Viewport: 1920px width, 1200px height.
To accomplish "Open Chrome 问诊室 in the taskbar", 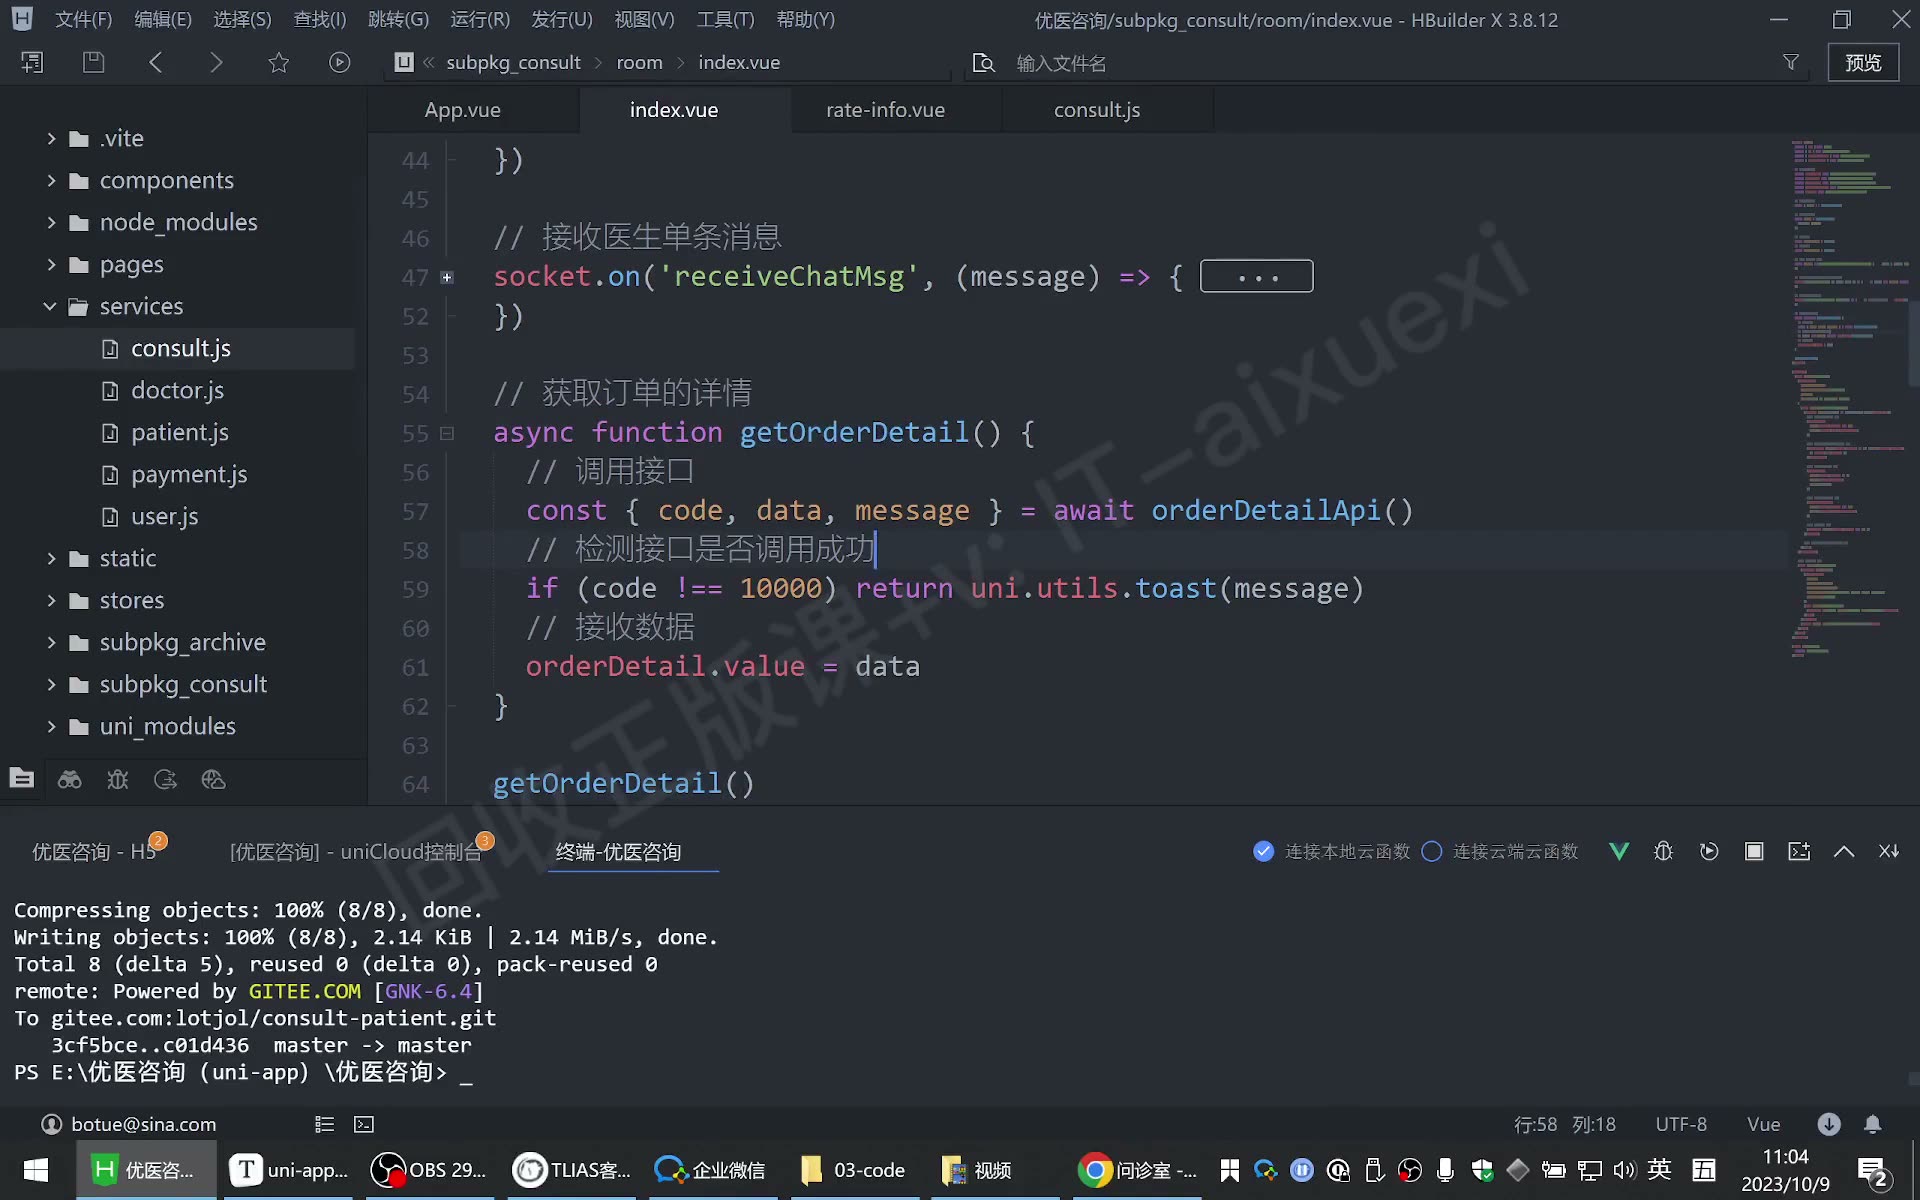I will pyautogui.click(x=1138, y=1170).
